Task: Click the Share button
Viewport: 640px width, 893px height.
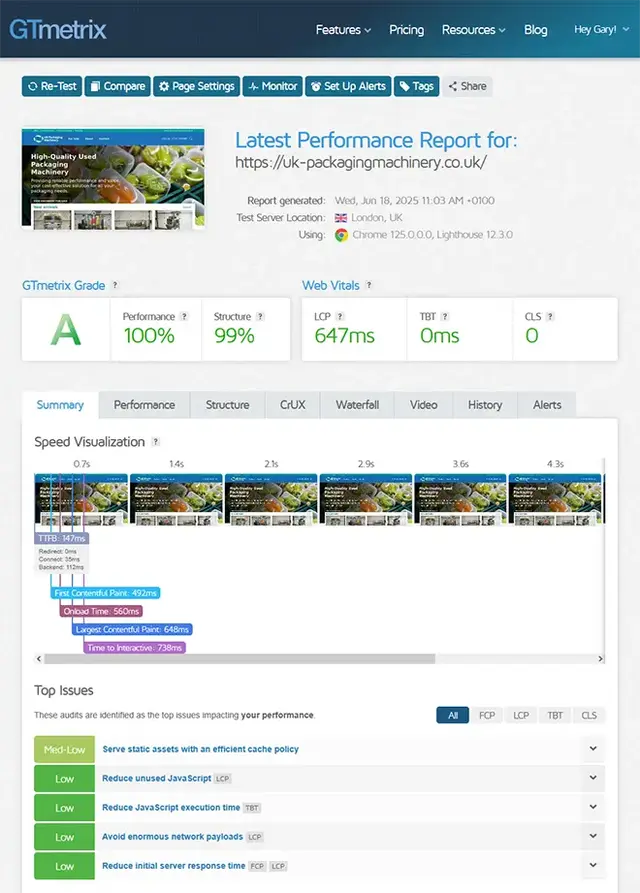Action: click(x=467, y=86)
